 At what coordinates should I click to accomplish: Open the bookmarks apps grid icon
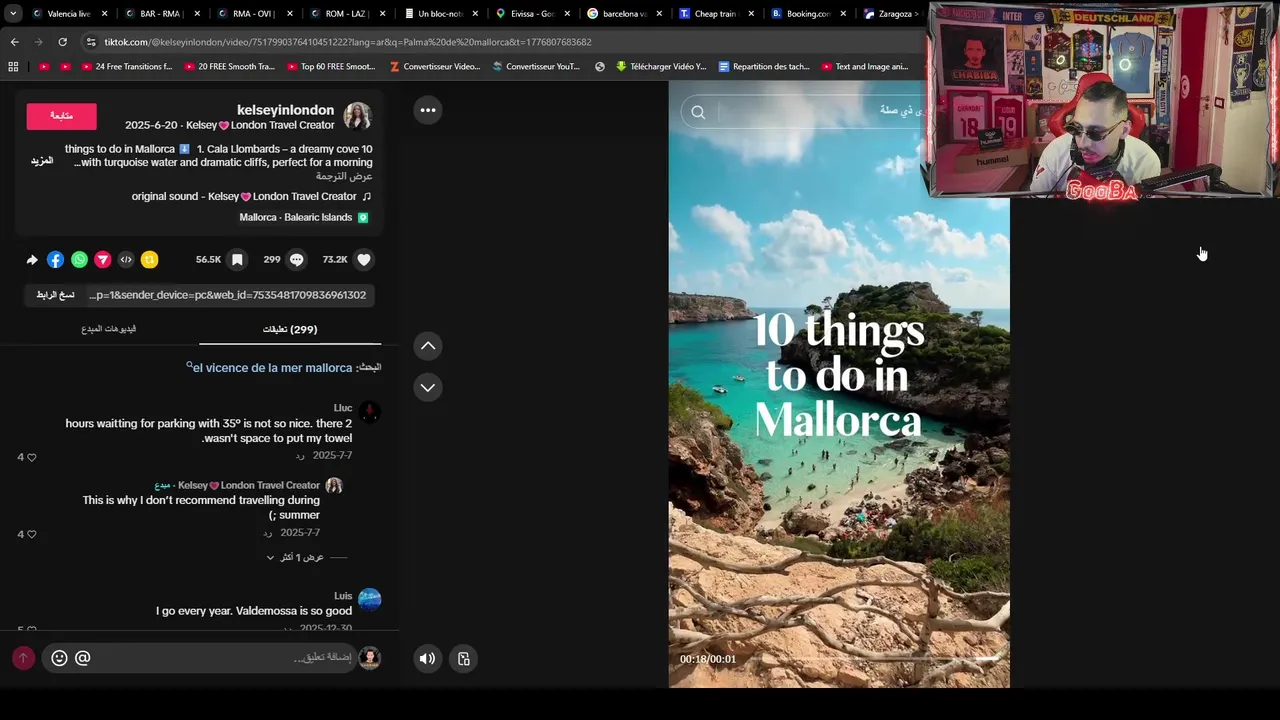[13, 67]
